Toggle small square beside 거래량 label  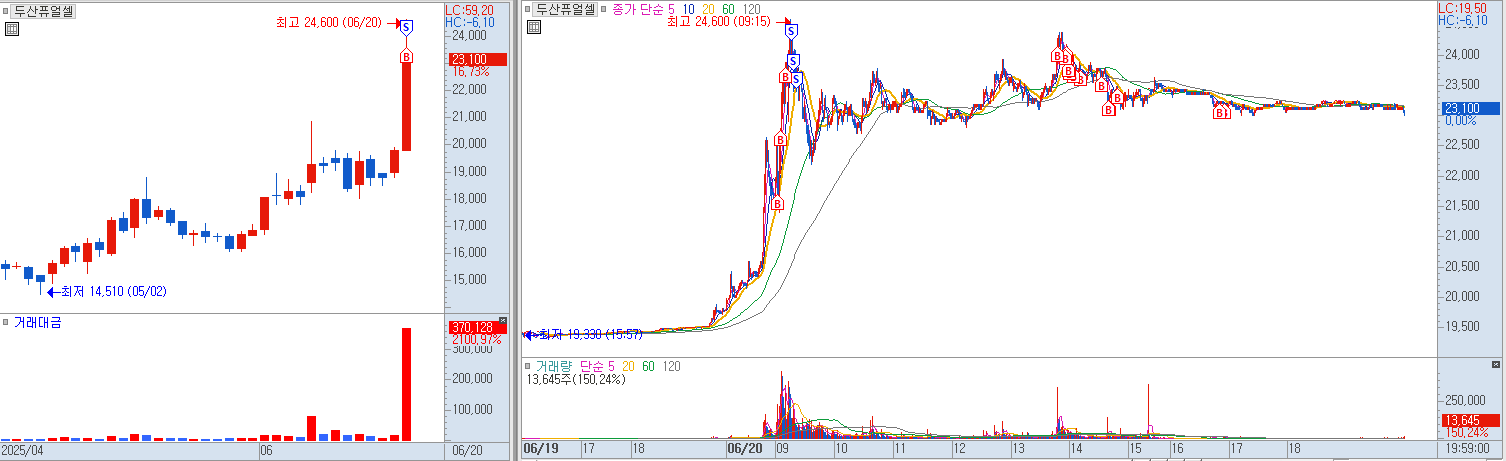528,367
